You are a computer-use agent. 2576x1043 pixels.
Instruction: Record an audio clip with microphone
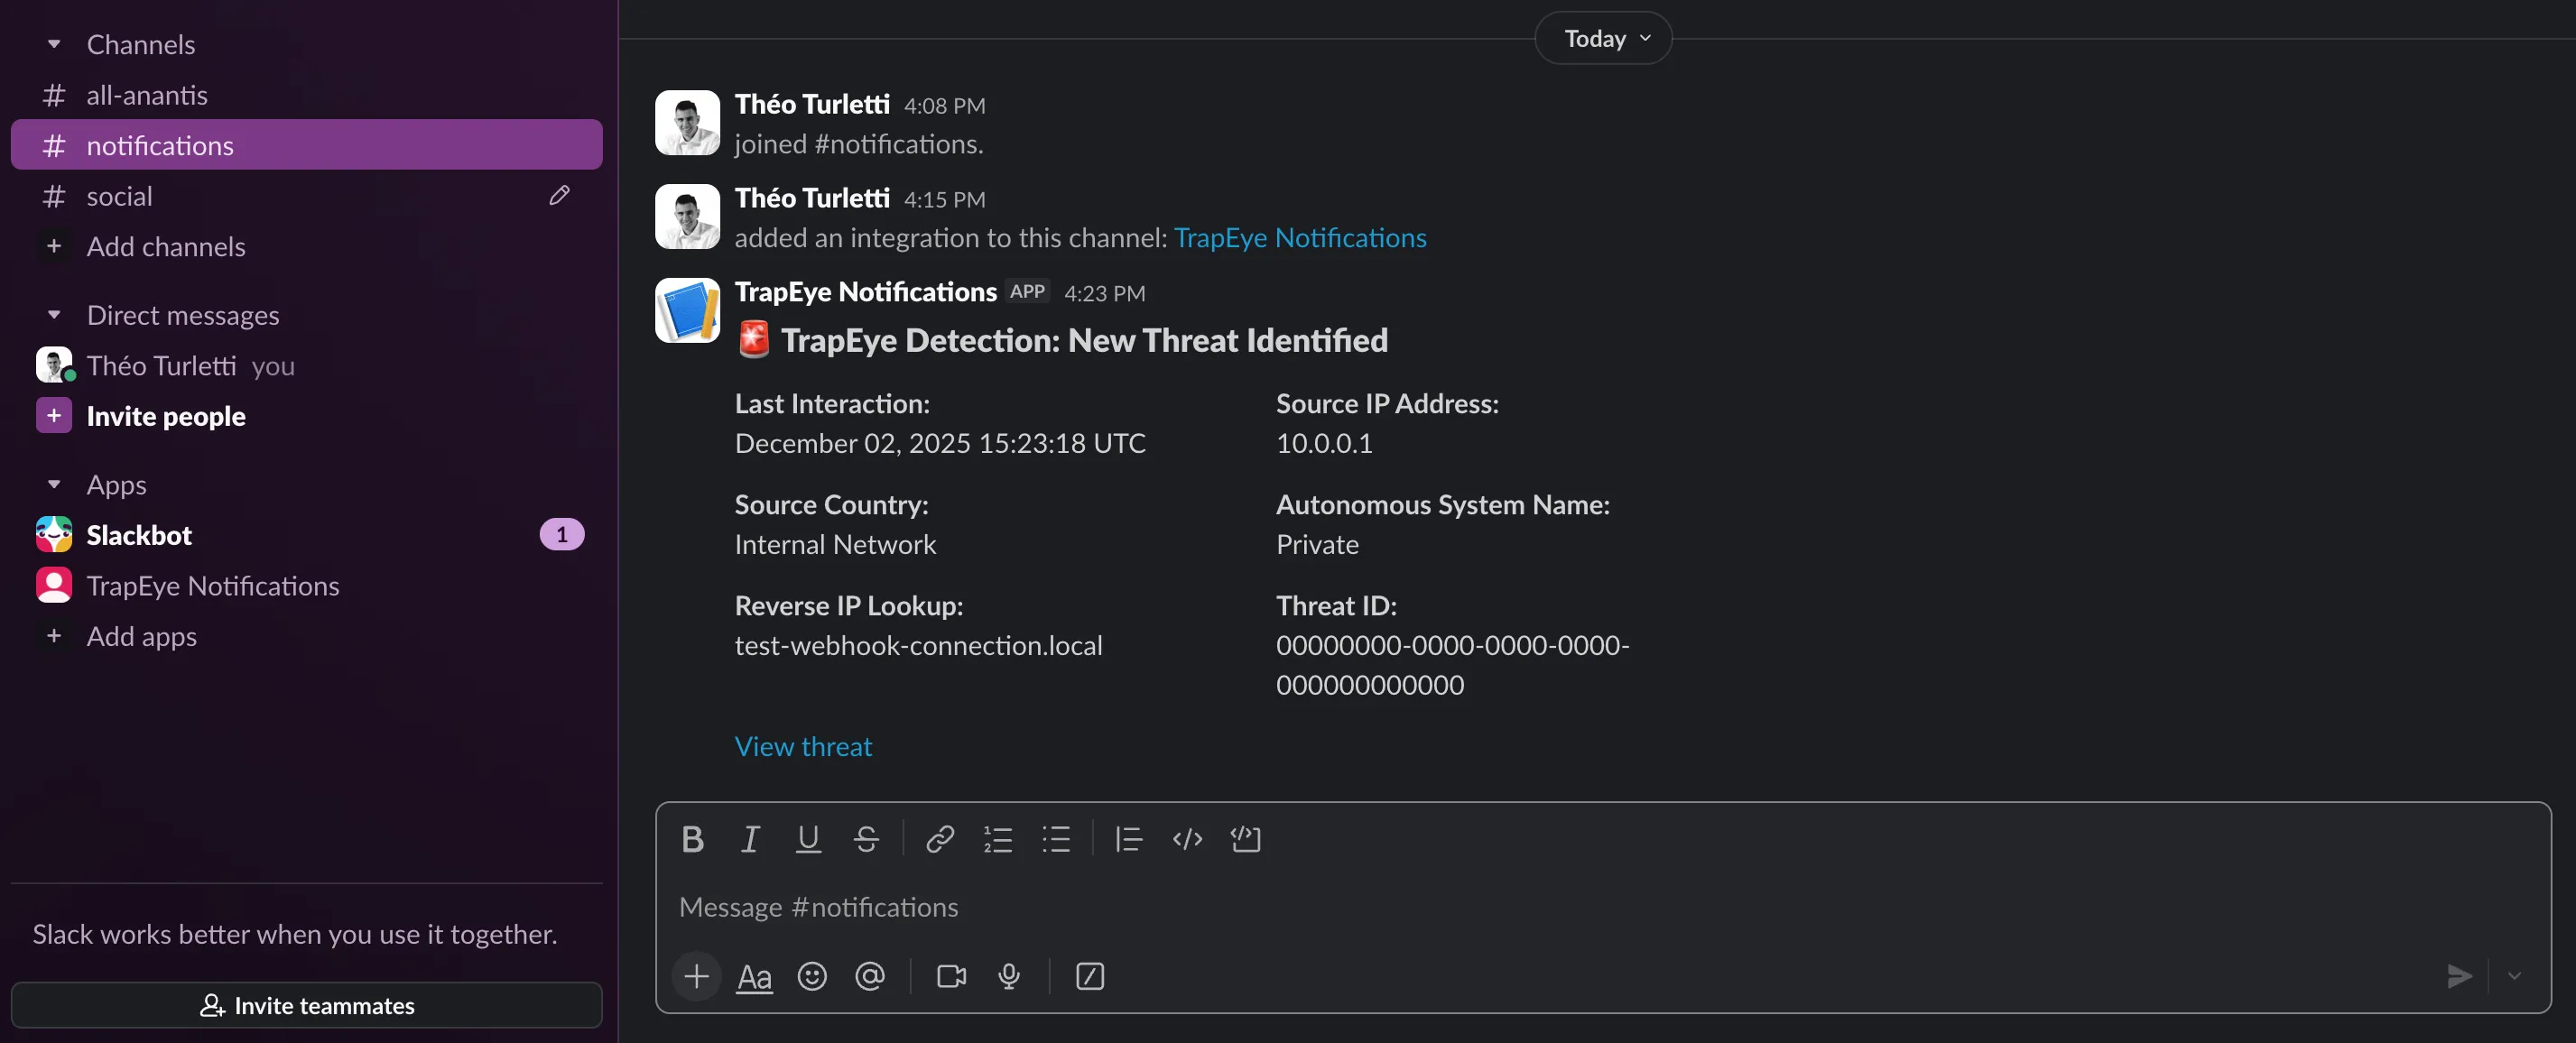coord(1009,976)
